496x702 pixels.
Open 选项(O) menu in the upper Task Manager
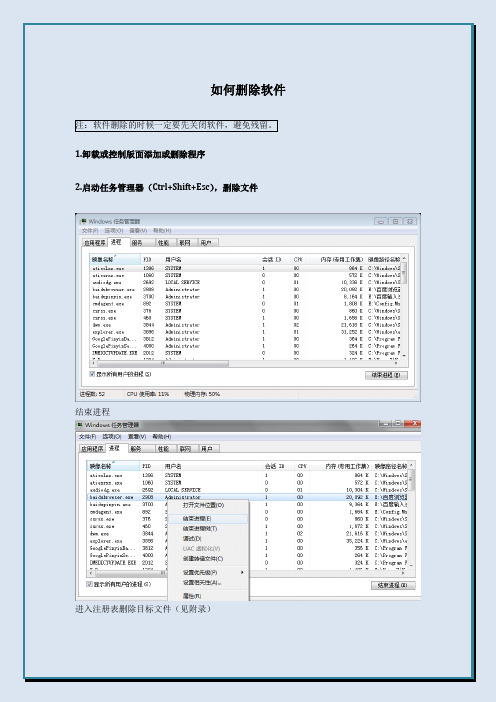pos(114,231)
